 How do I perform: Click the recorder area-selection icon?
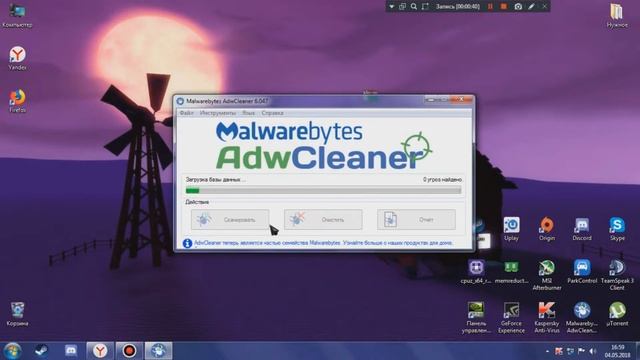(x=425, y=7)
